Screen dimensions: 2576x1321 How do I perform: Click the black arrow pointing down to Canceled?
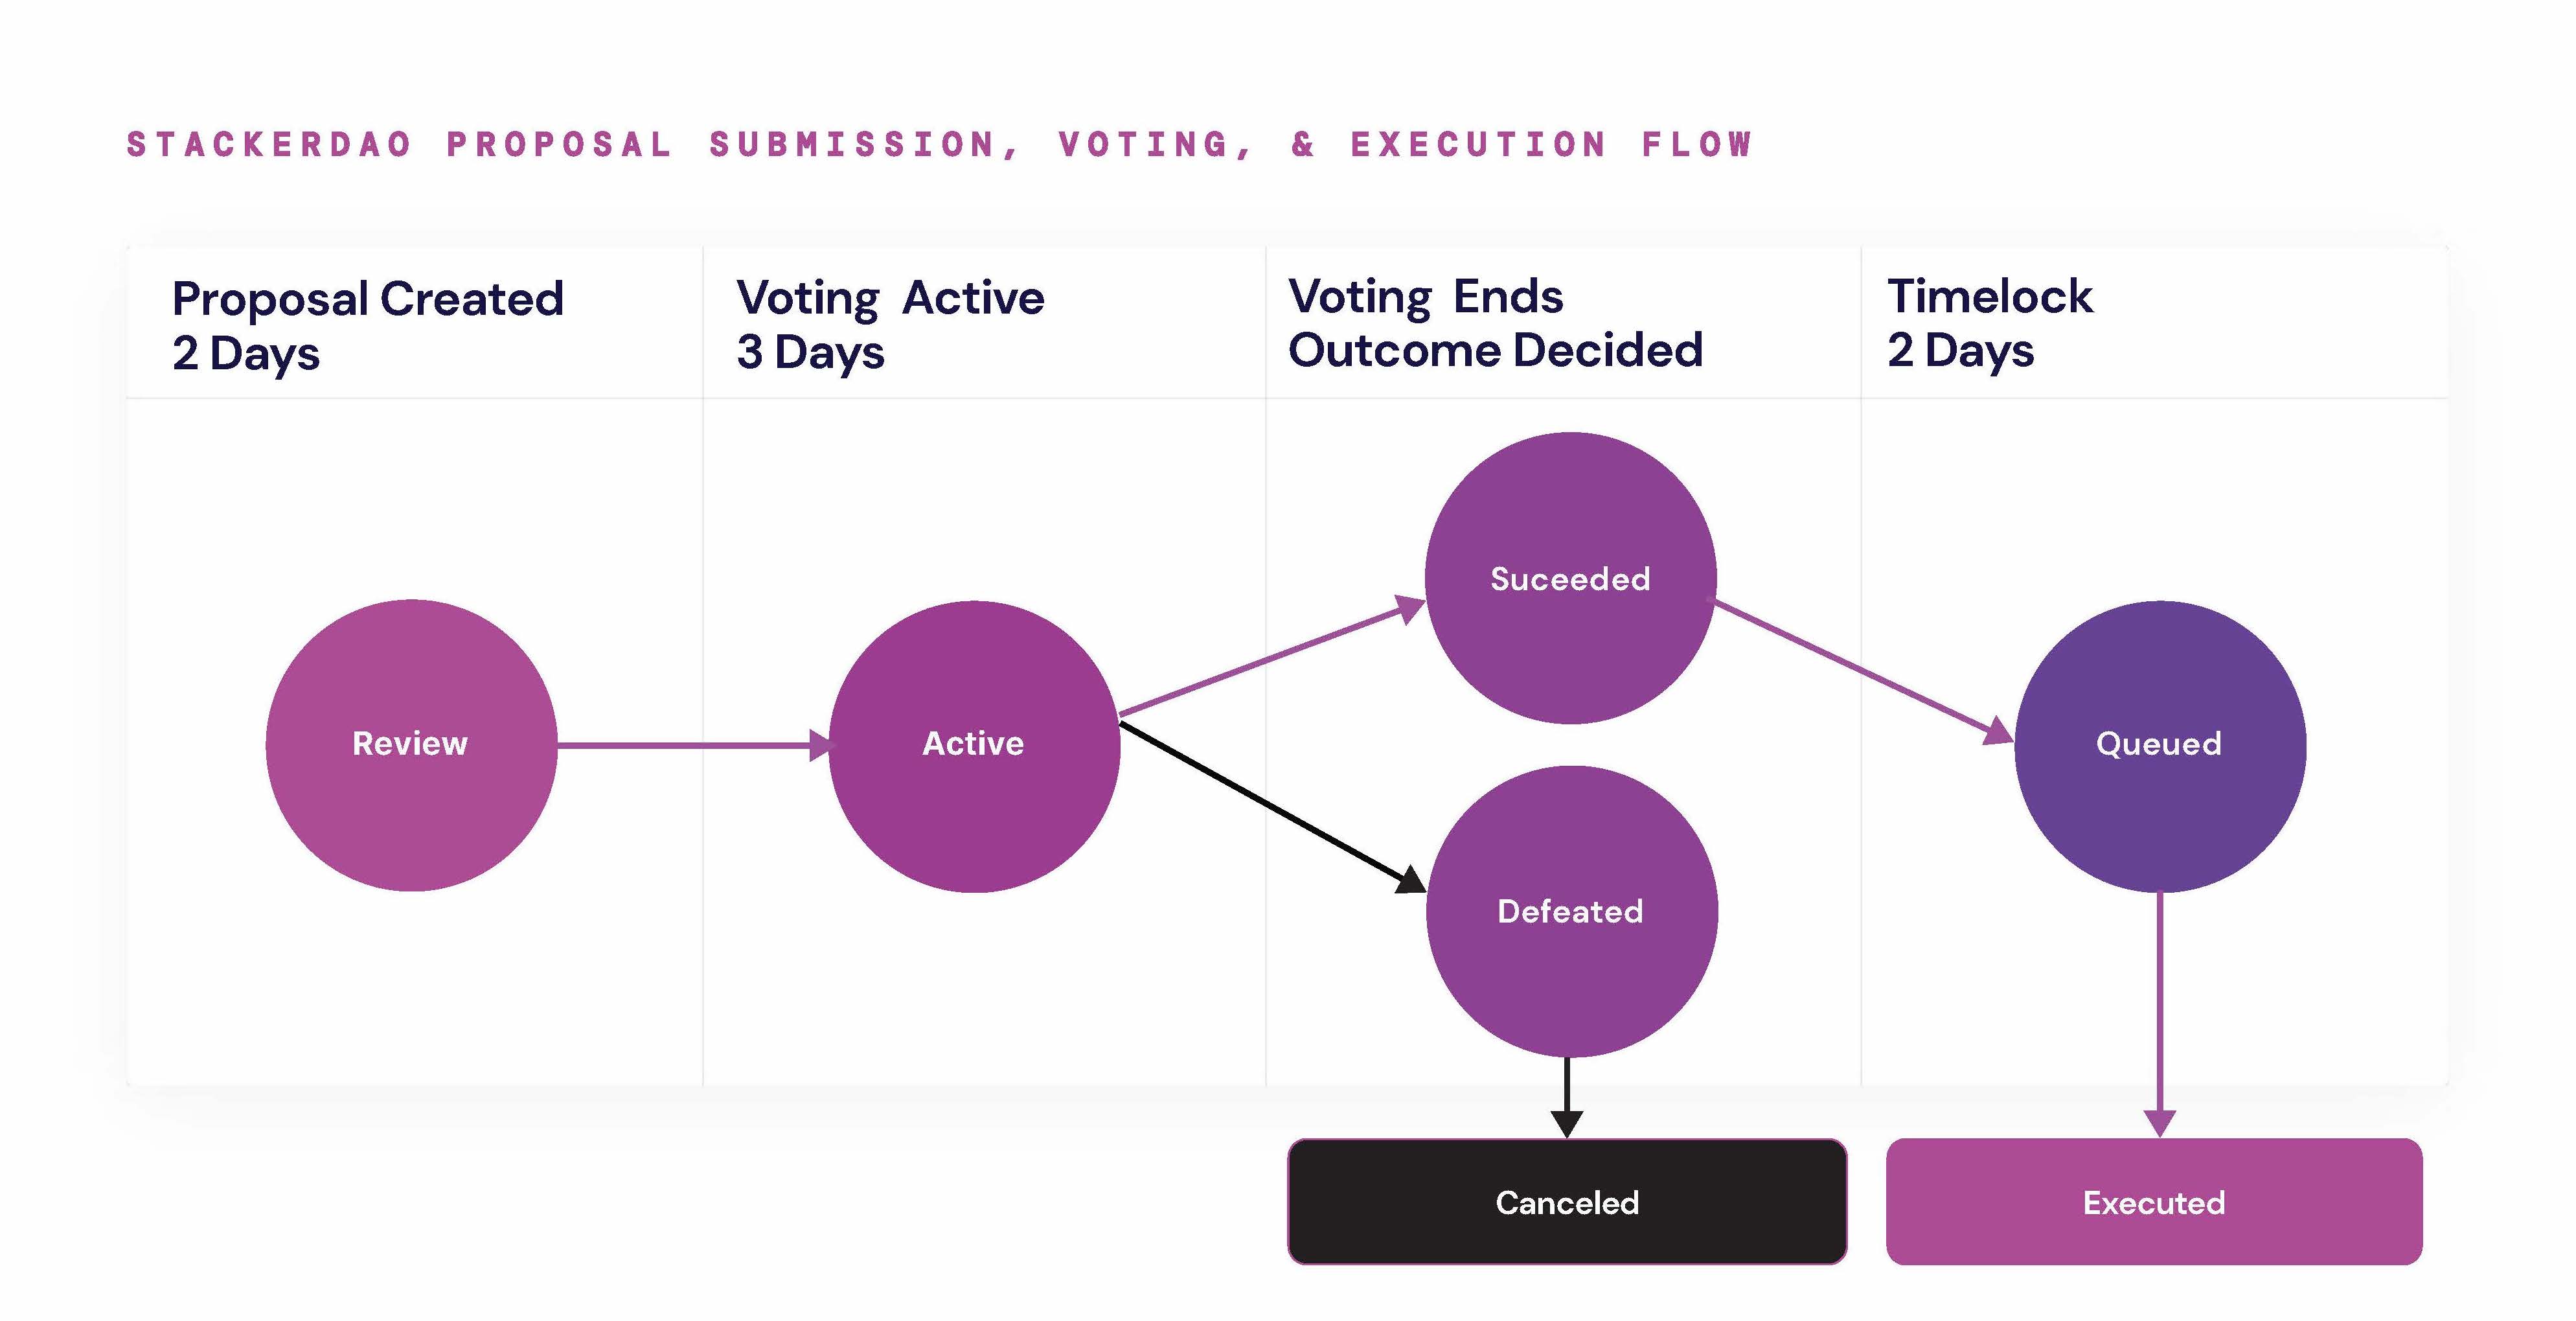click(1567, 1096)
